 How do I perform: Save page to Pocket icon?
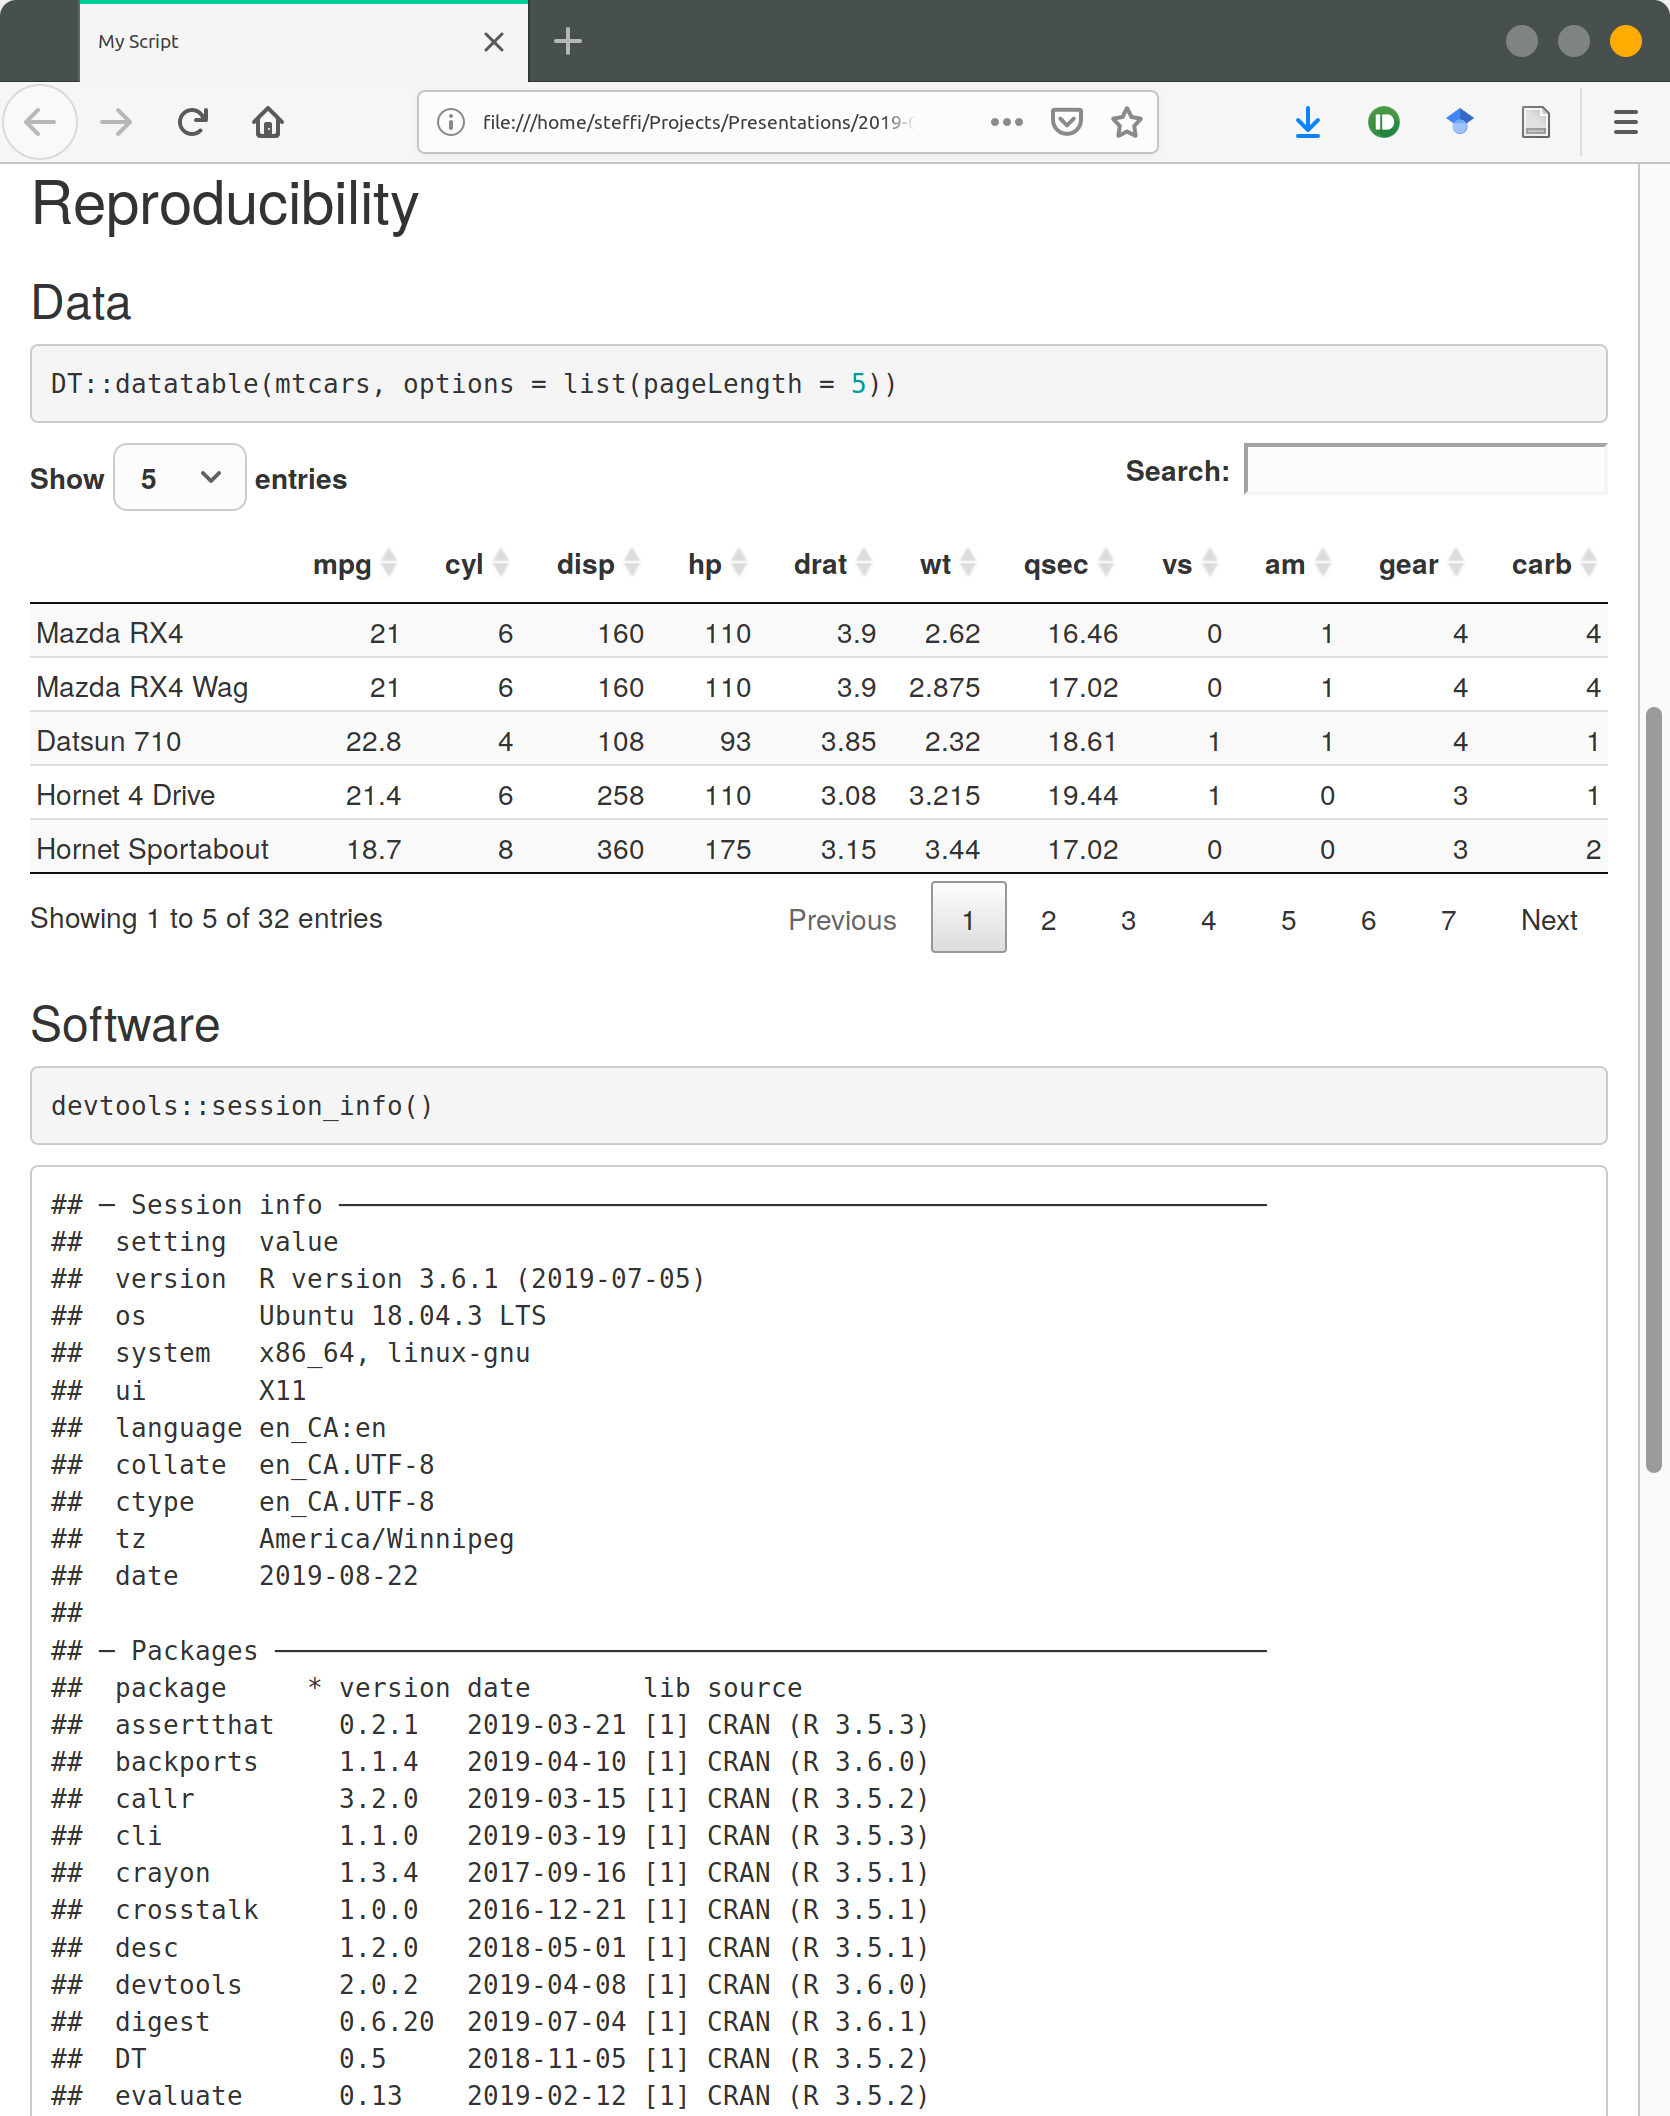tap(1066, 122)
